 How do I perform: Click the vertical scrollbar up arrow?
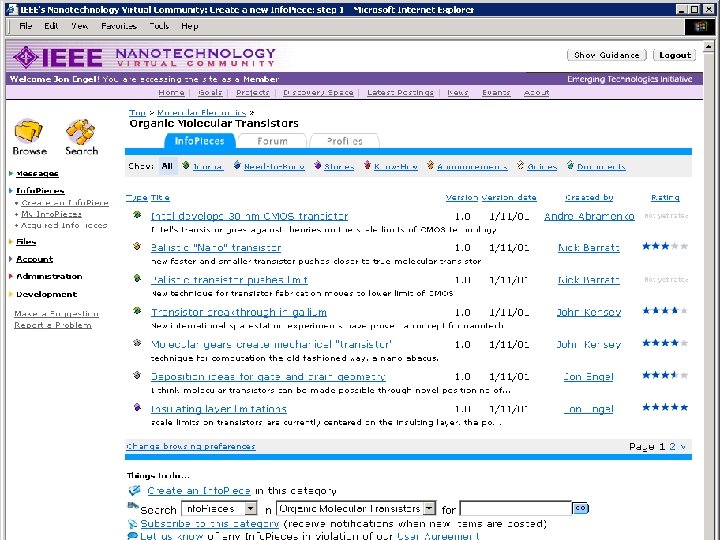tap(708, 46)
